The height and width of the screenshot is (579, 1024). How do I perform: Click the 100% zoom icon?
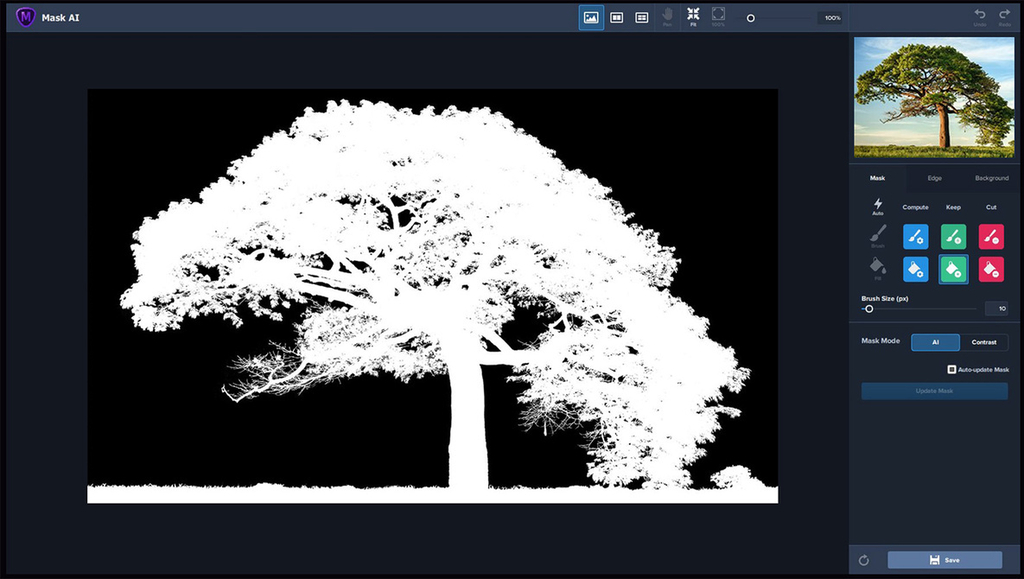pyautogui.click(x=718, y=17)
